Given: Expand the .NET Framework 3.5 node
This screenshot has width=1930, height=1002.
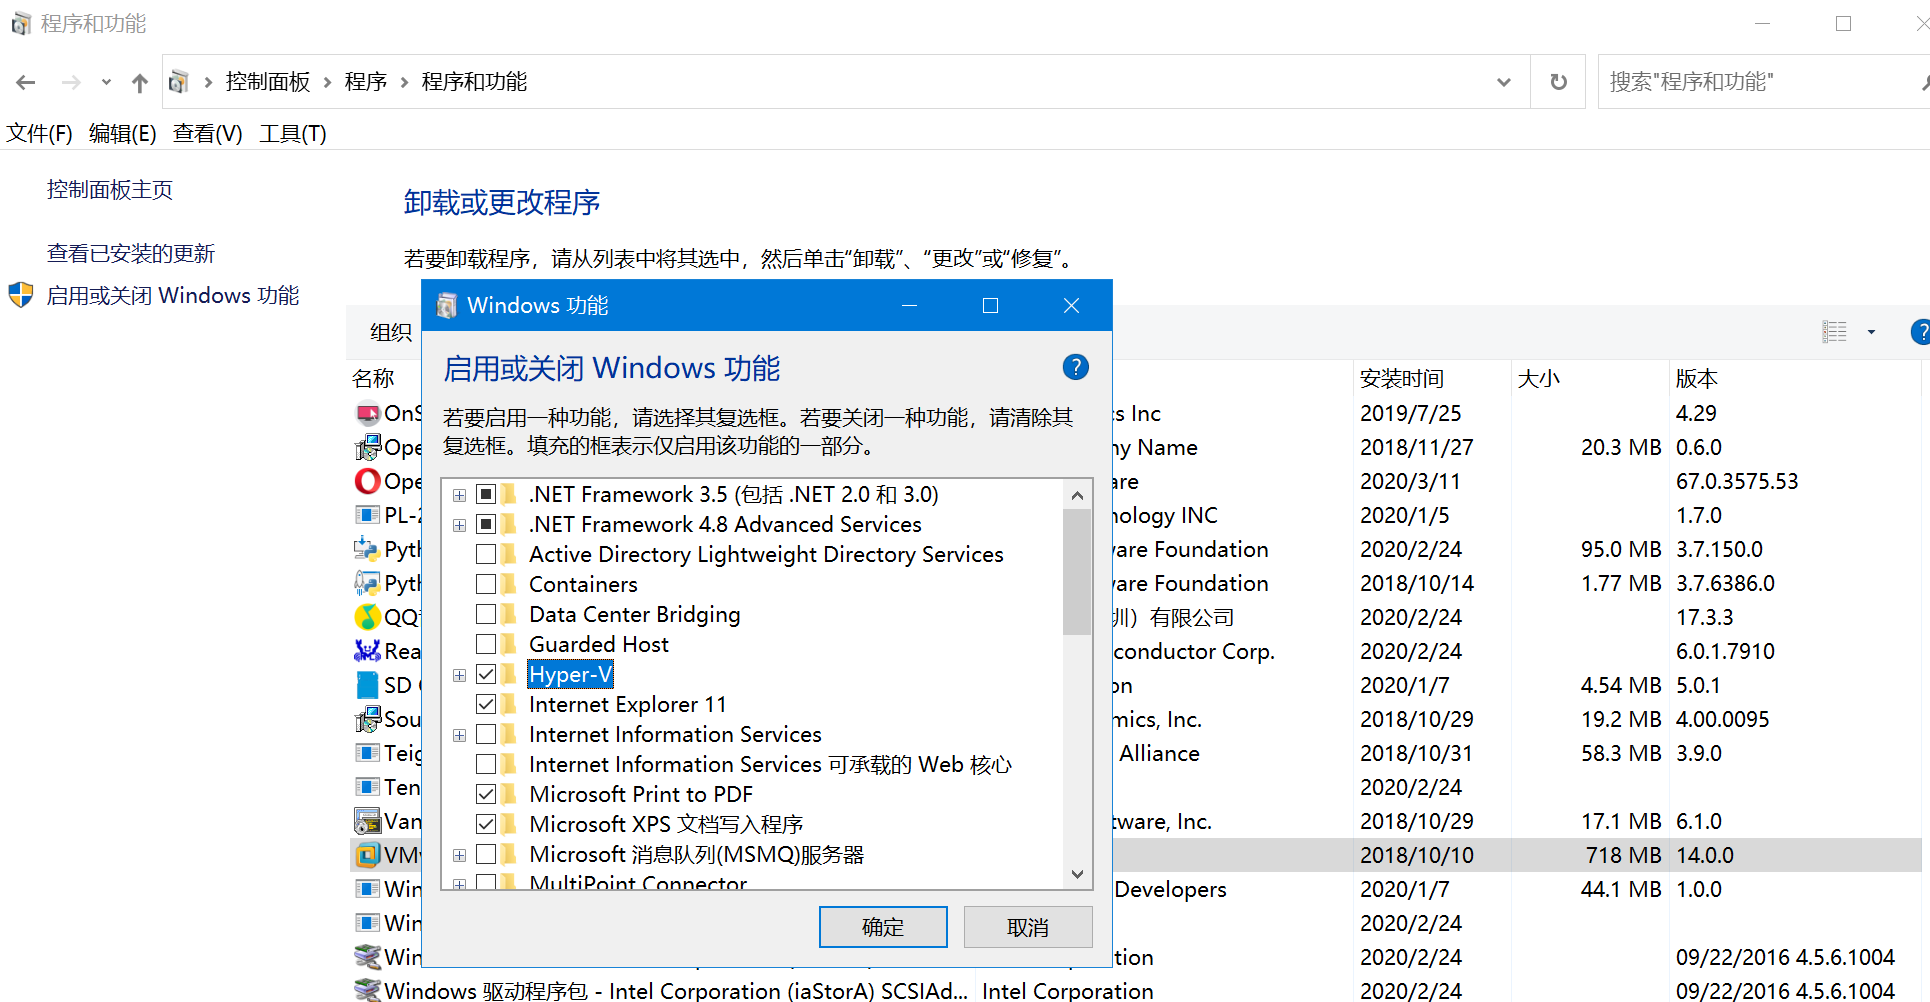Looking at the screenshot, I should pyautogui.click(x=459, y=494).
